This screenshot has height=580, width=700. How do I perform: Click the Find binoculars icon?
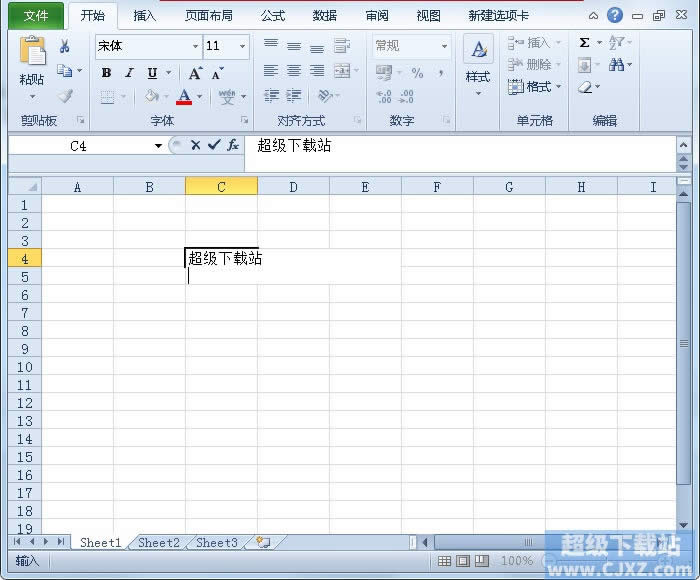point(617,65)
